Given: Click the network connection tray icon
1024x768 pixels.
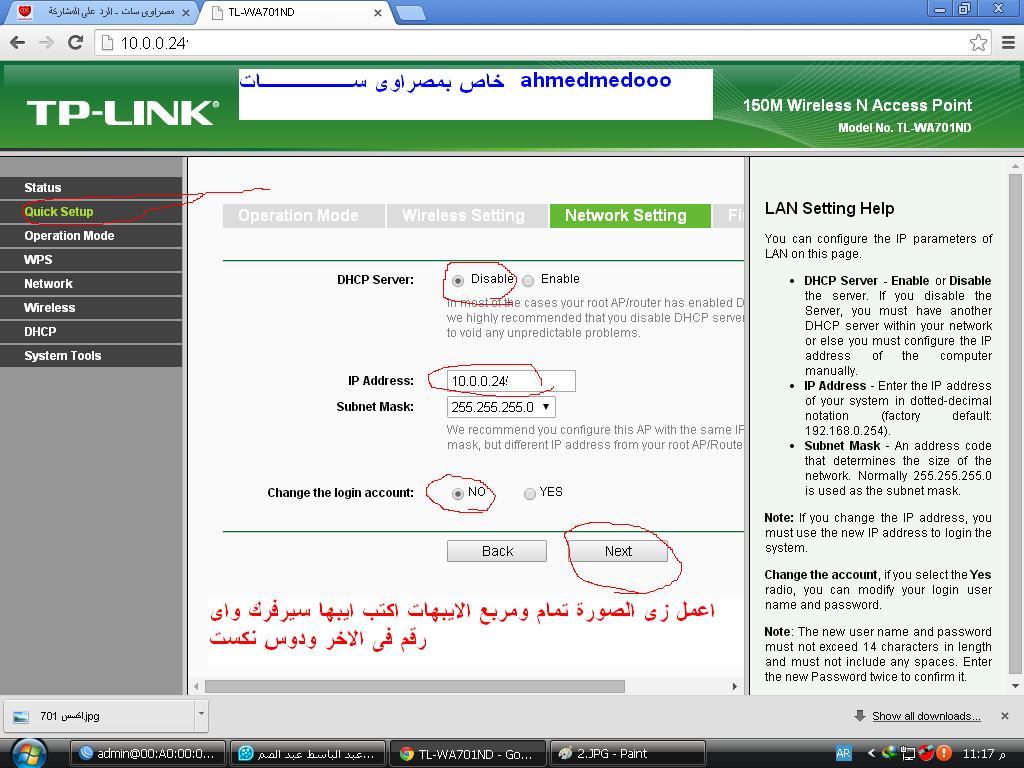Looking at the screenshot, I should 907,754.
